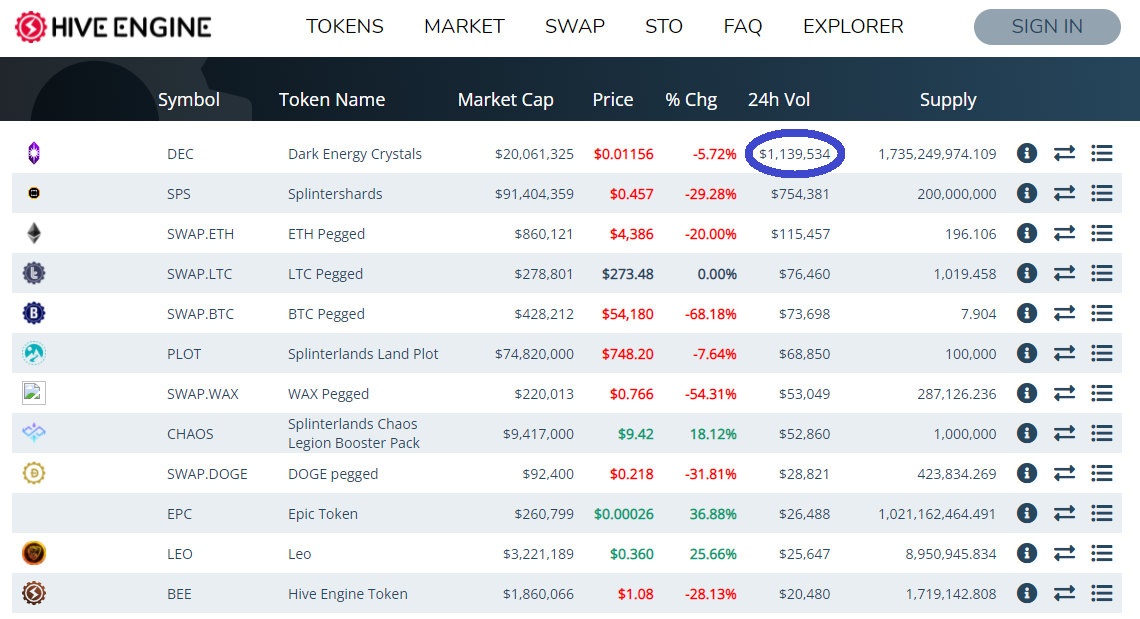
Task: Open the list icon for PLOT
Action: [1101, 354]
